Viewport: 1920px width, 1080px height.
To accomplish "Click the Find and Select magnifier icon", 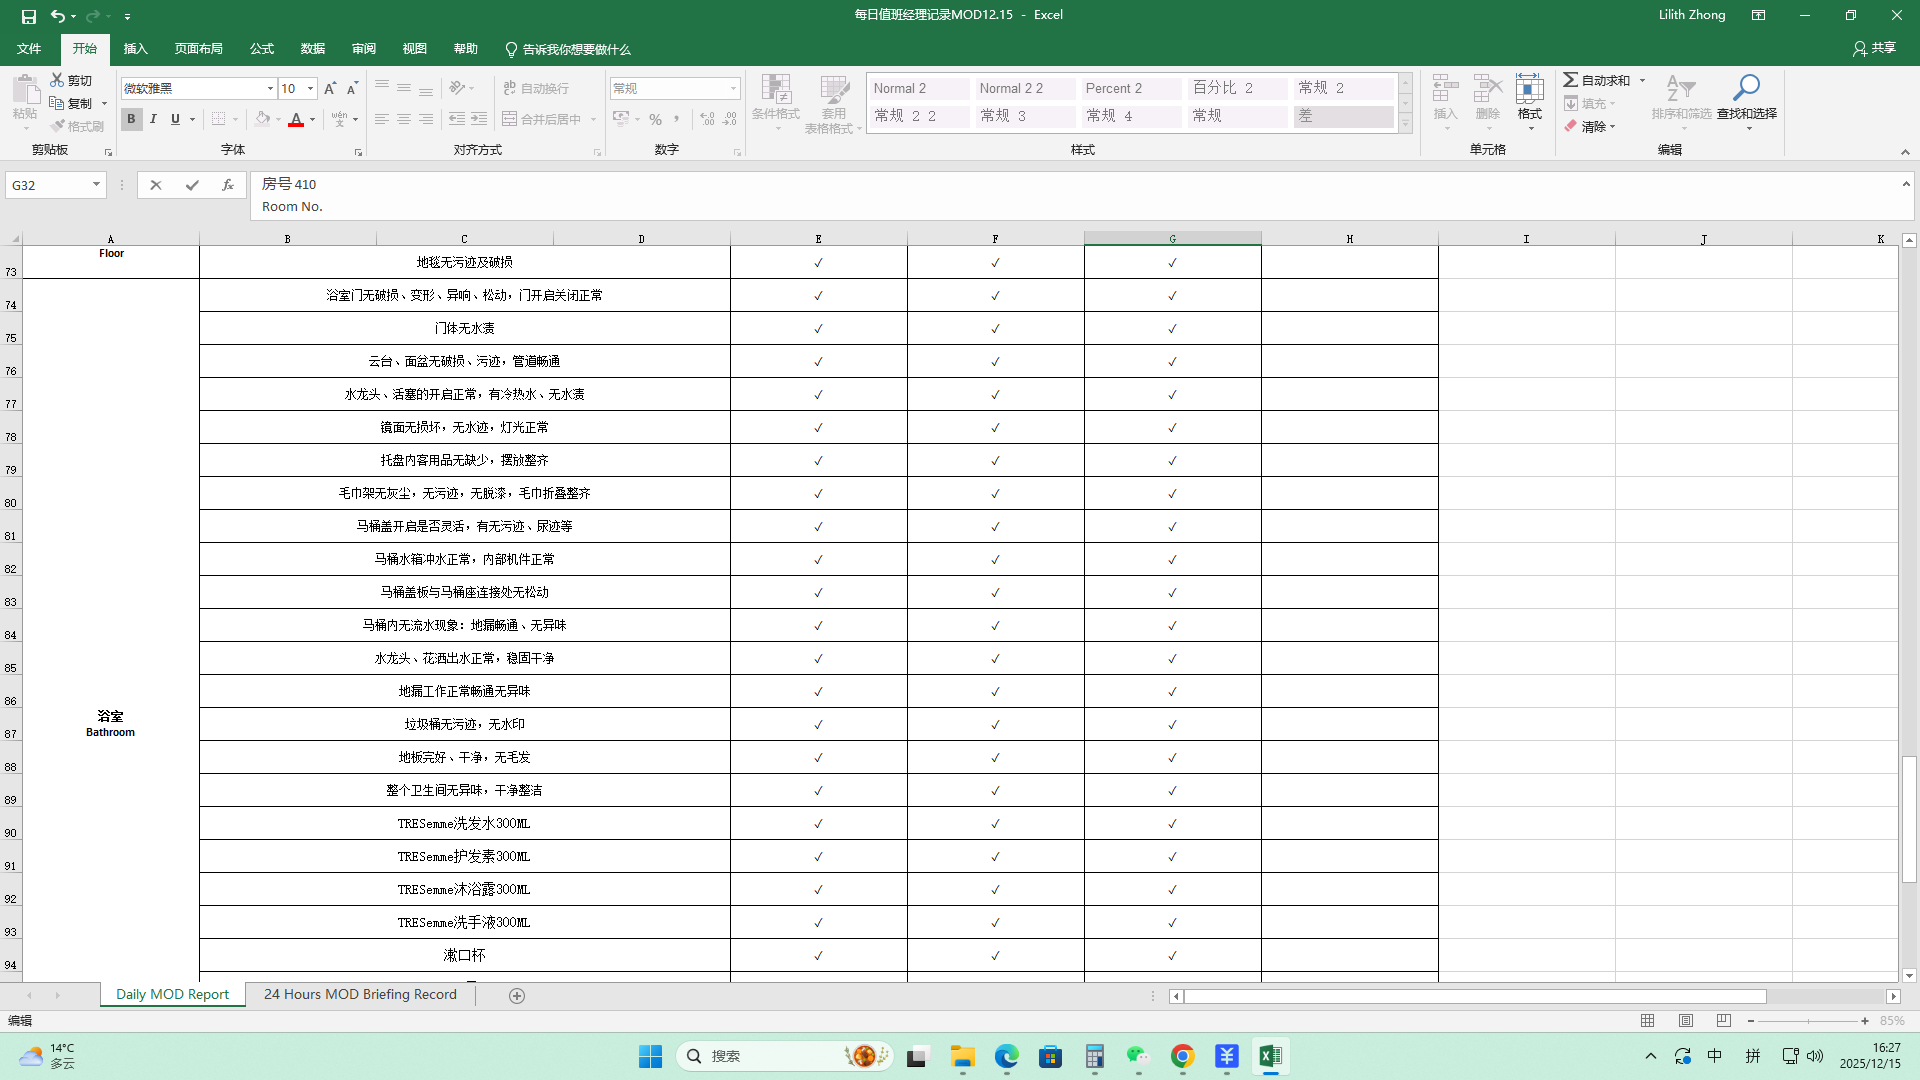I will (x=1746, y=89).
